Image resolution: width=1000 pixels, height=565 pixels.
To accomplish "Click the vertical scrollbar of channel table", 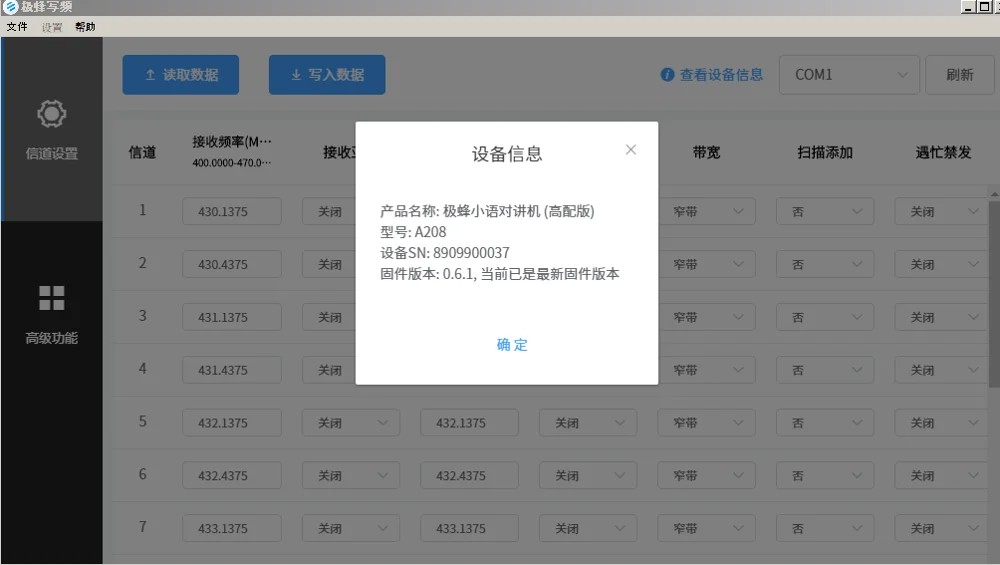I will [994, 294].
